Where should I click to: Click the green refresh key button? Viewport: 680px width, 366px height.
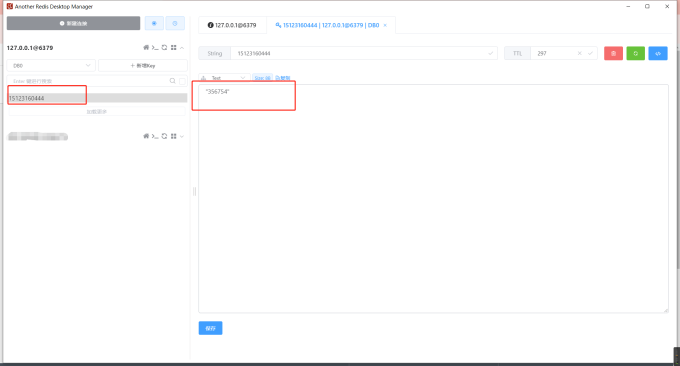[x=635, y=53]
